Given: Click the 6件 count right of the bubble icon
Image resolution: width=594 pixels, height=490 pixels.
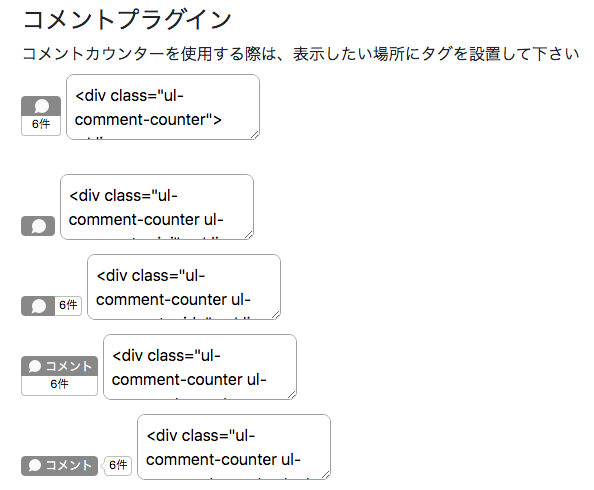Looking at the screenshot, I should [68, 305].
